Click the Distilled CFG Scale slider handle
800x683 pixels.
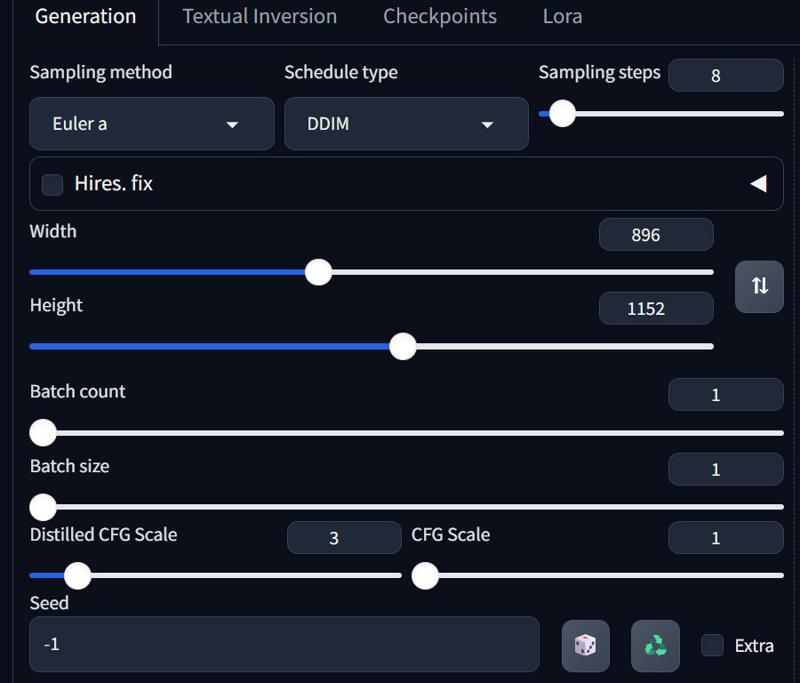[77, 575]
